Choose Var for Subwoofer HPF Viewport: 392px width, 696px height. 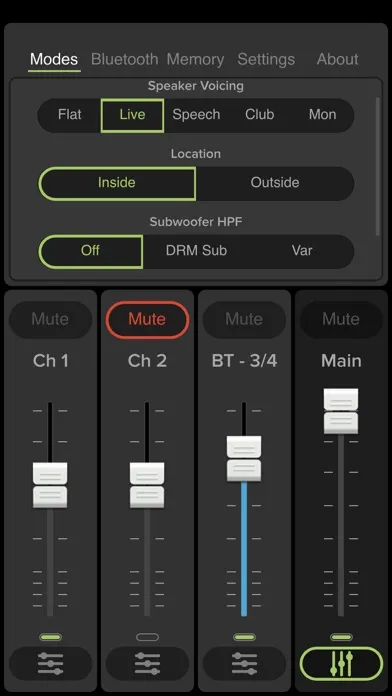(x=302, y=251)
